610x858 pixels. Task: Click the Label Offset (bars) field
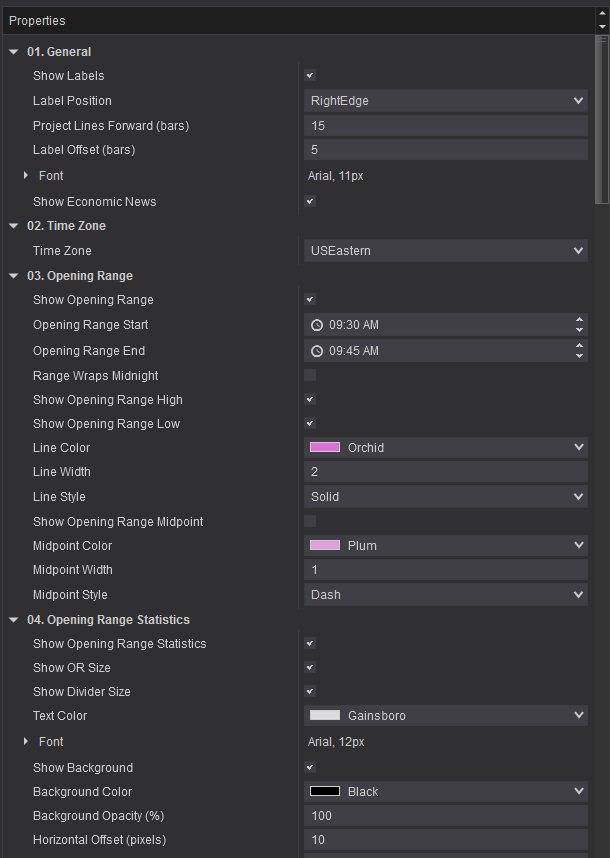coord(446,150)
